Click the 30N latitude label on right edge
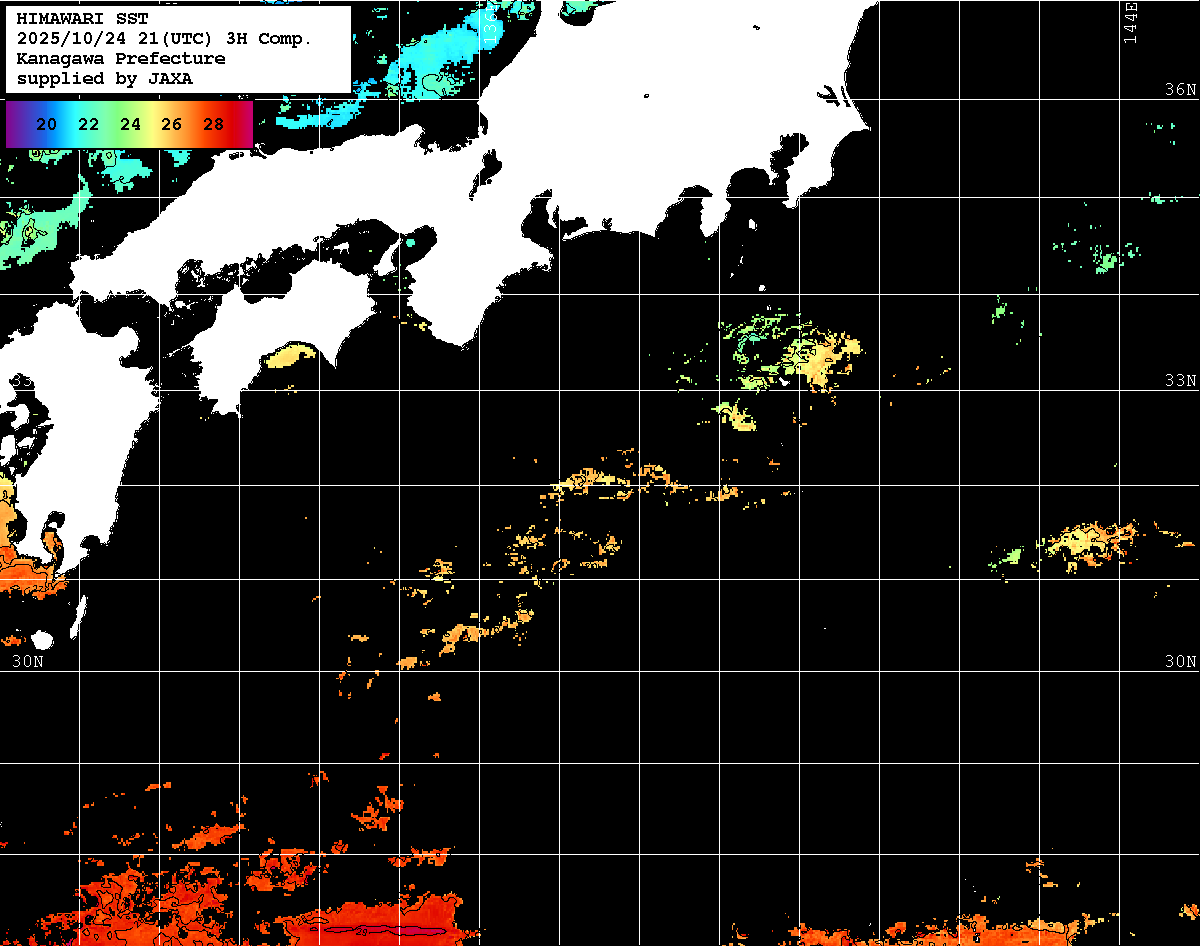 click(1180, 662)
